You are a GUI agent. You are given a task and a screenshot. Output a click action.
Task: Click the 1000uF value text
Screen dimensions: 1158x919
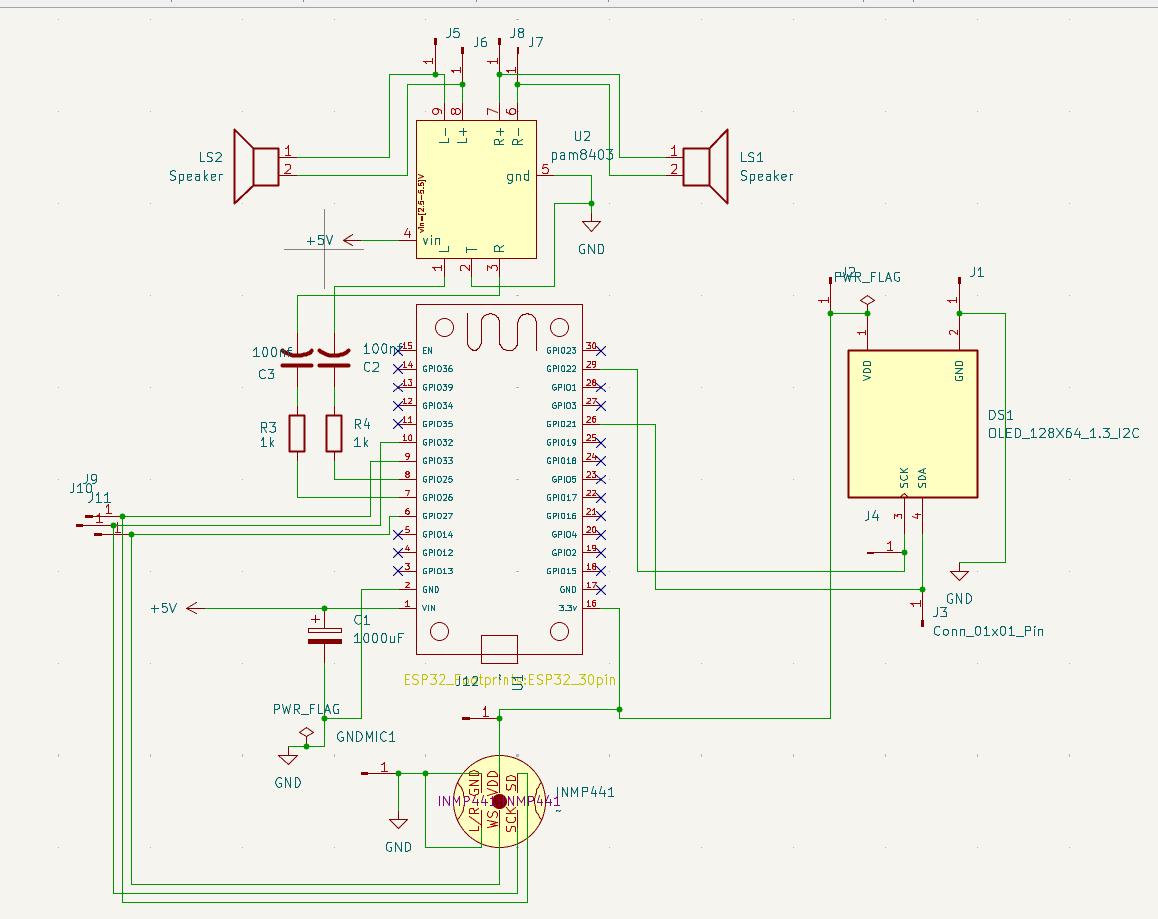tap(379, 638)
